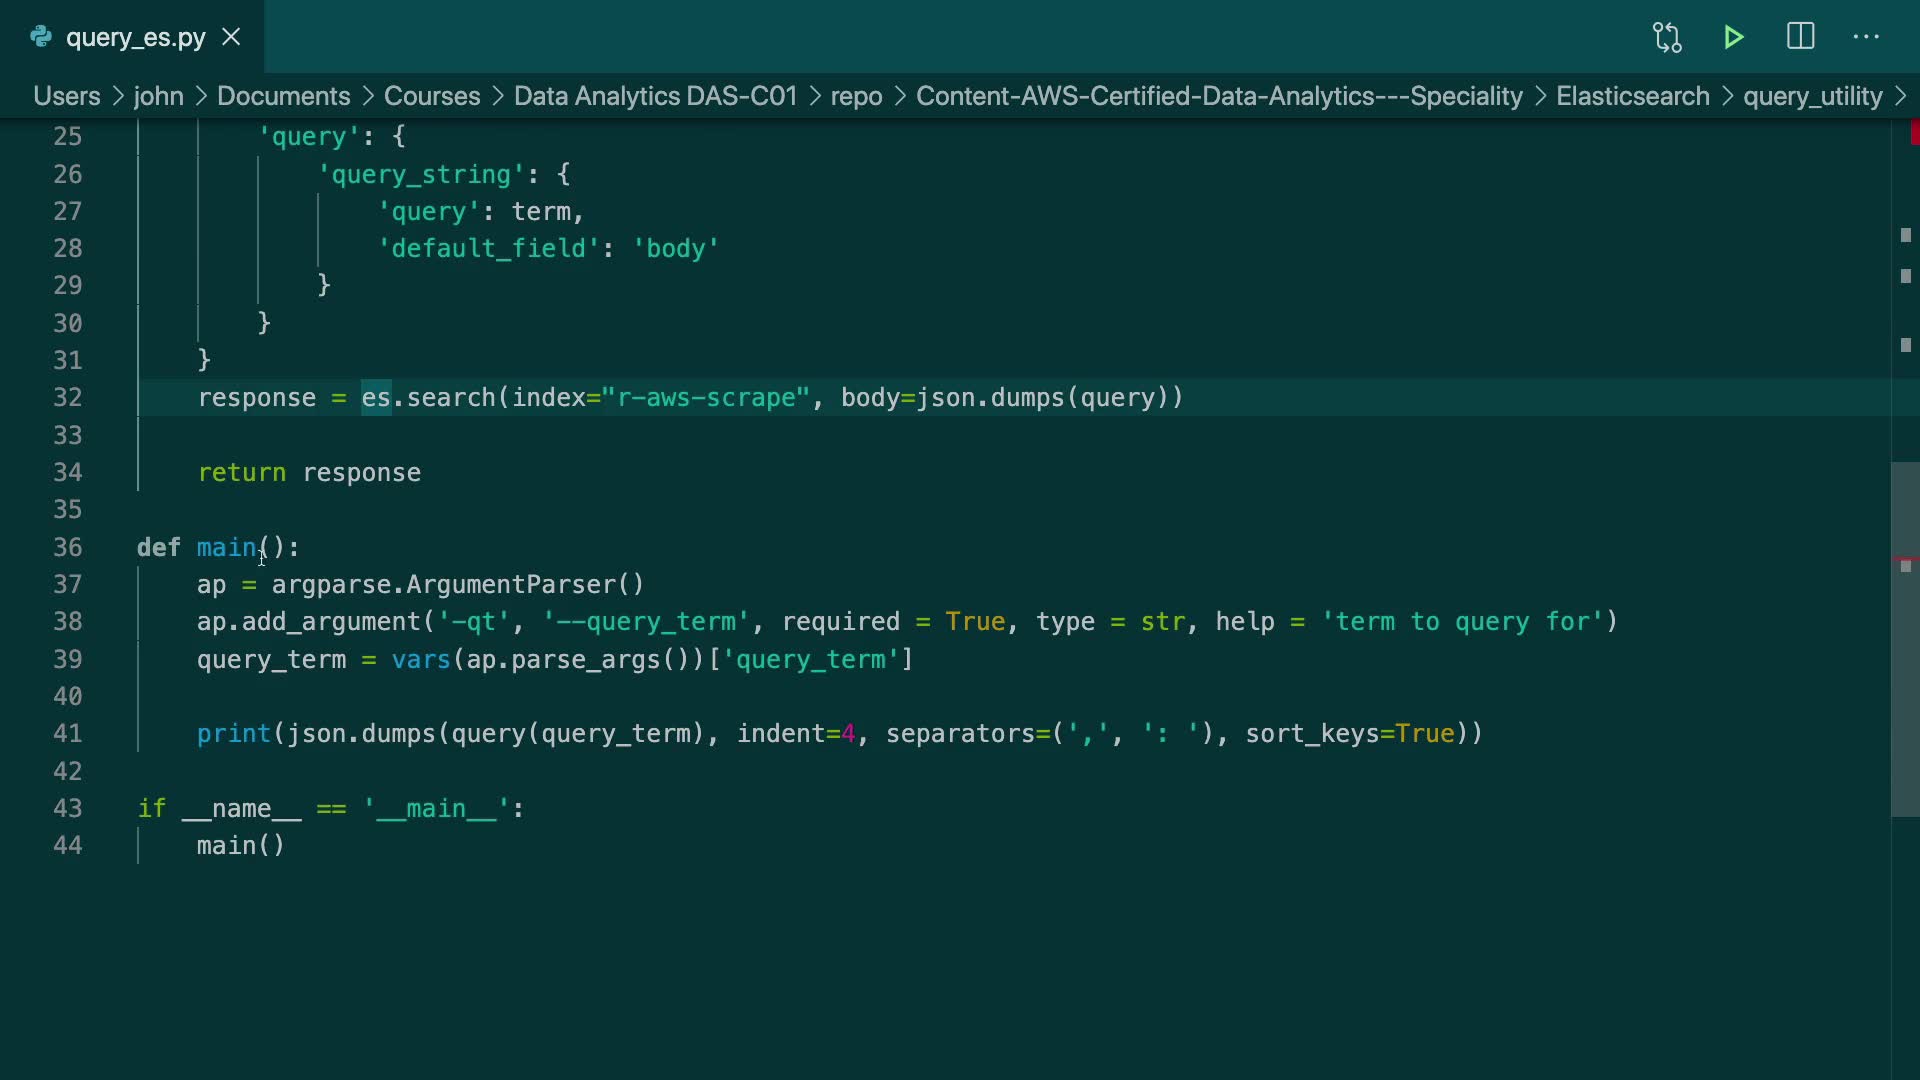1920x1080 pixels.
Task: Split the editor to the right
Action: [x=1800, y=37]
